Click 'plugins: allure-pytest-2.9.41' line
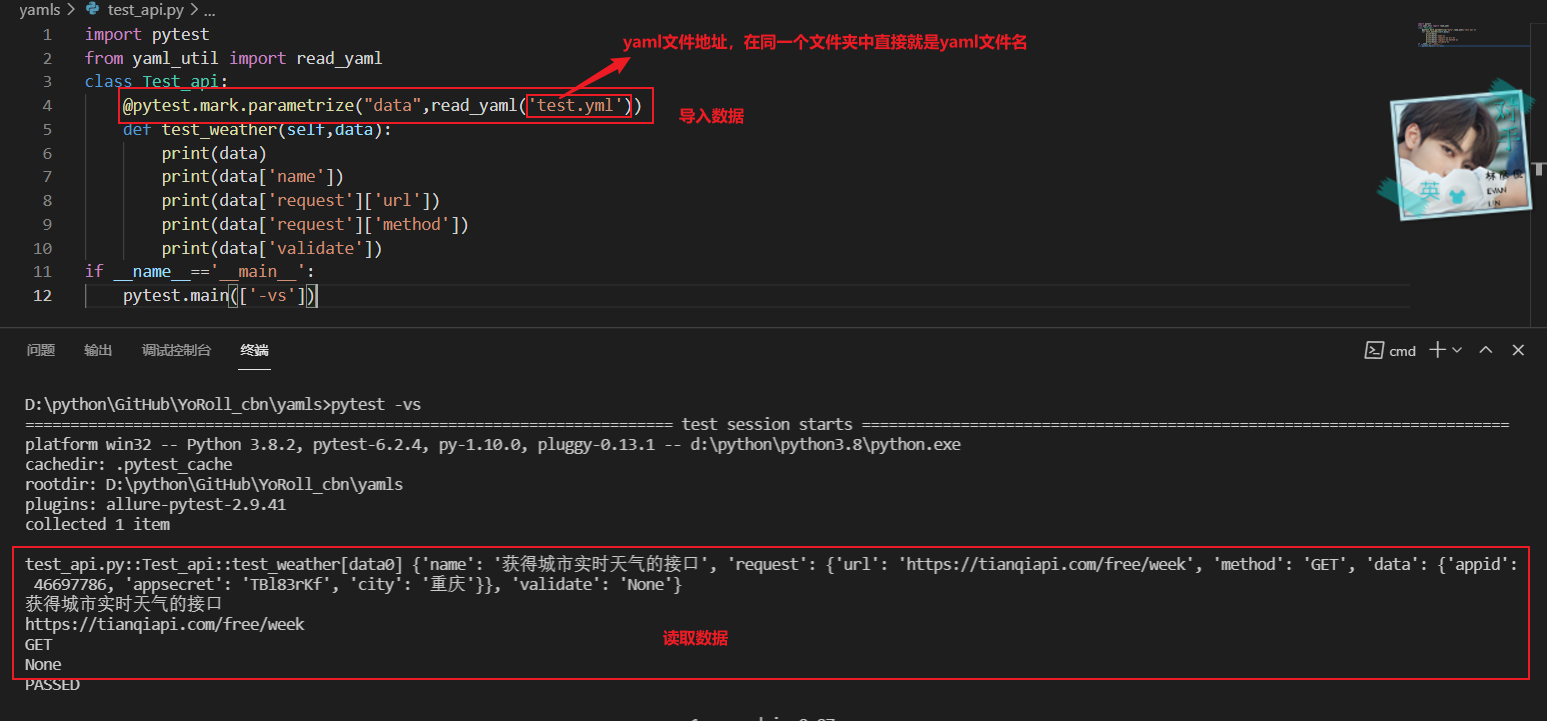This screenshot has height=721, width=1547. (x=156, y=505)
